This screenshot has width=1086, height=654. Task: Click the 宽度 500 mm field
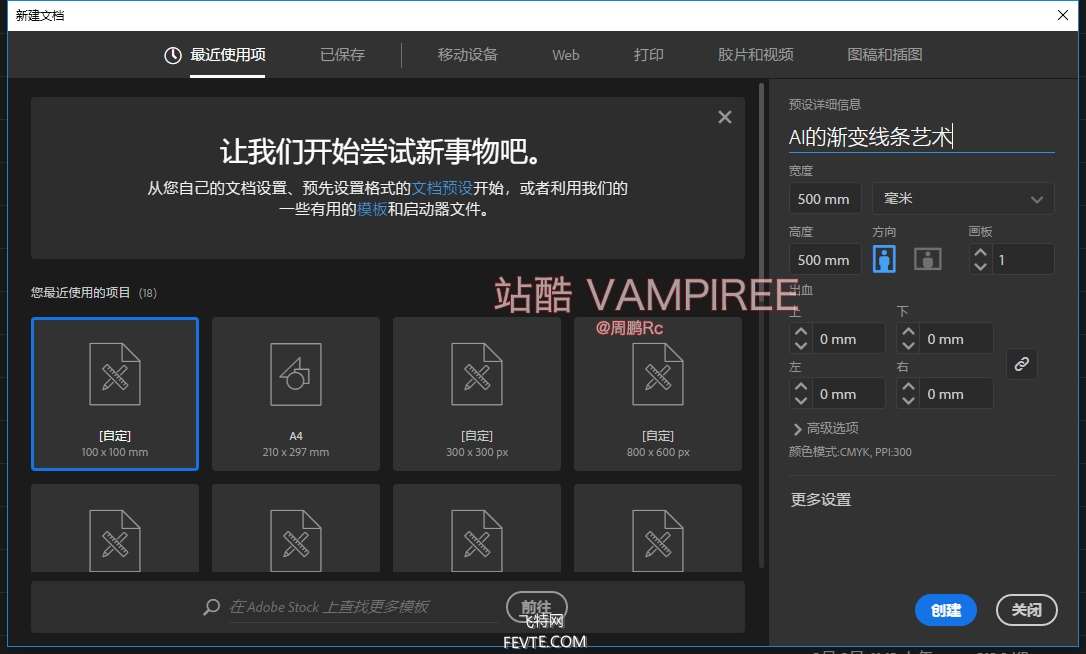824,199
